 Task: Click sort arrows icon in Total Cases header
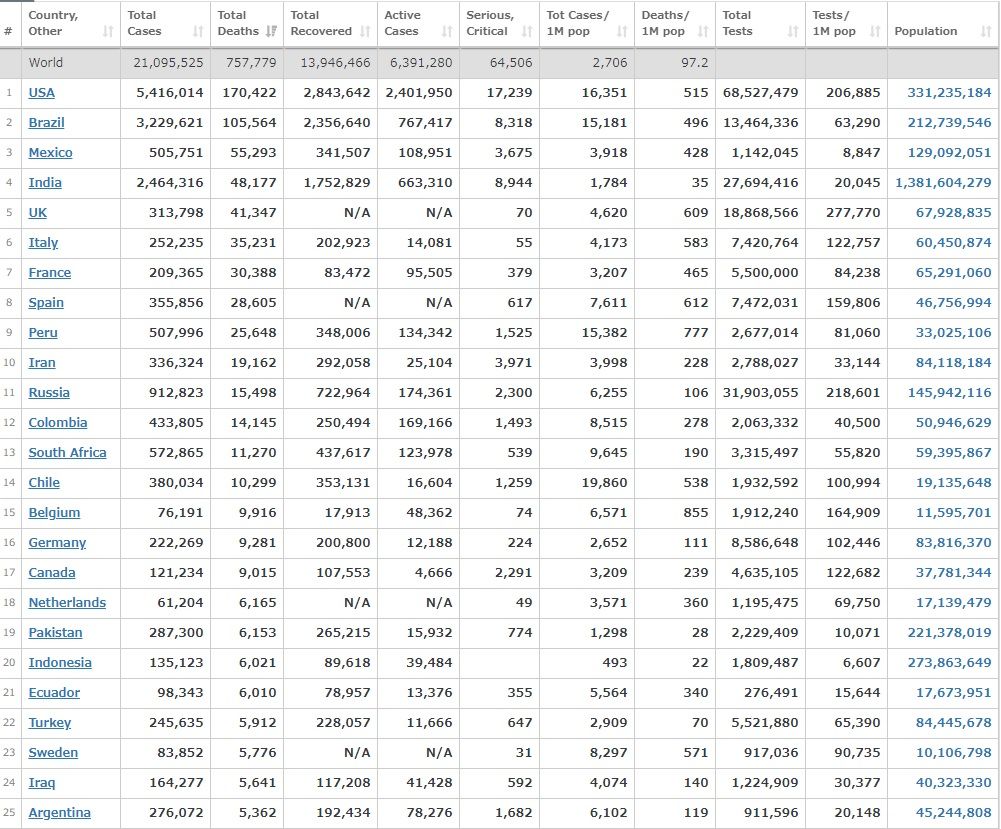click(x=198, y=32)
